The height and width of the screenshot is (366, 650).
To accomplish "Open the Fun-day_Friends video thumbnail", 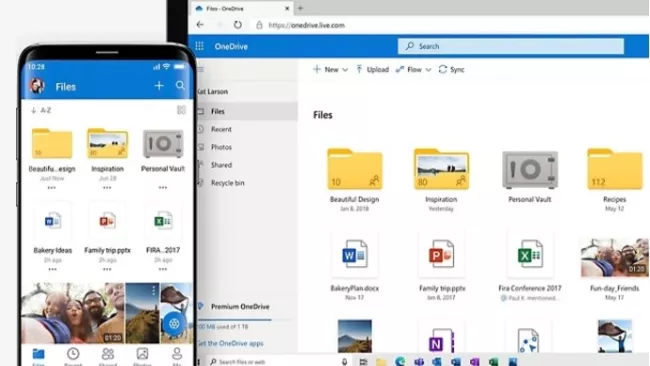I will (615, 257).
